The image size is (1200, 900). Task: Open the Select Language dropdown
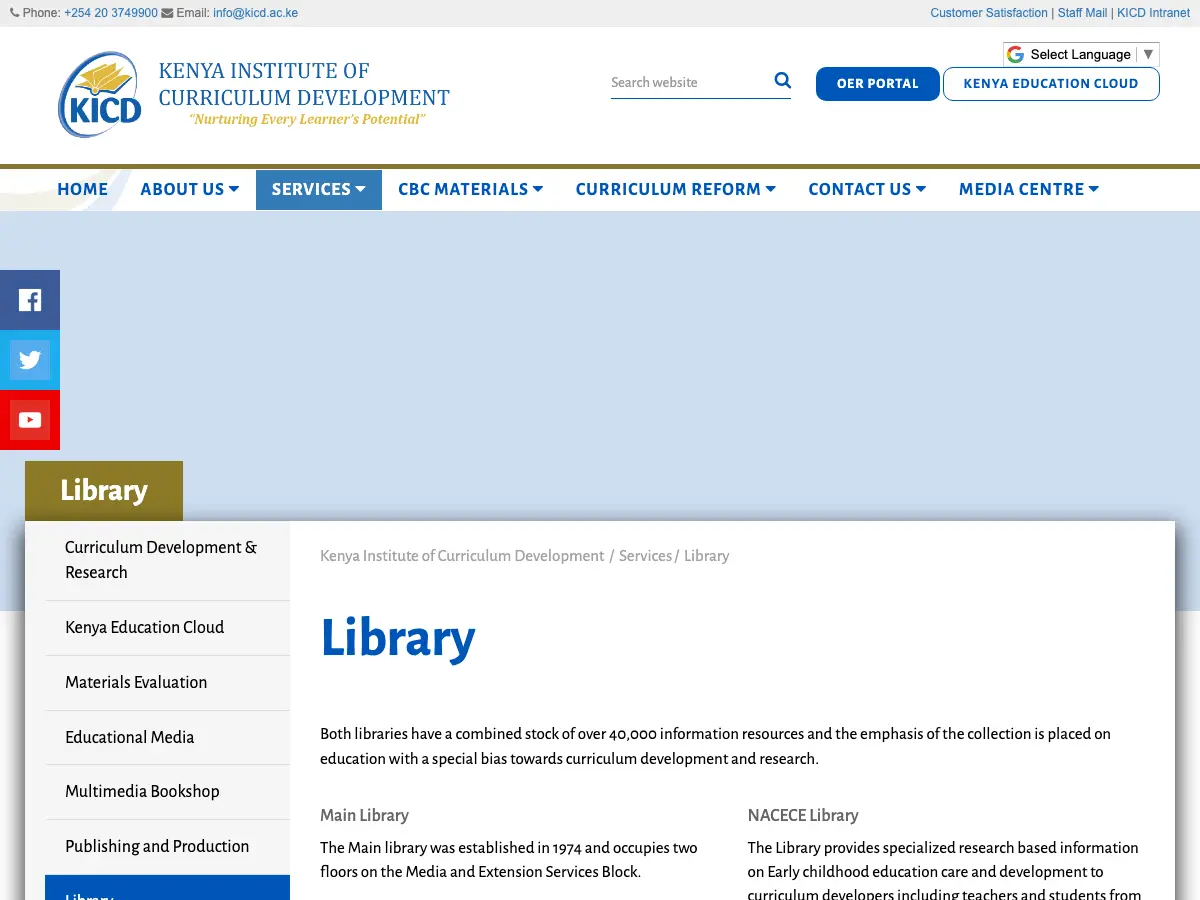tap(1081, 54)
